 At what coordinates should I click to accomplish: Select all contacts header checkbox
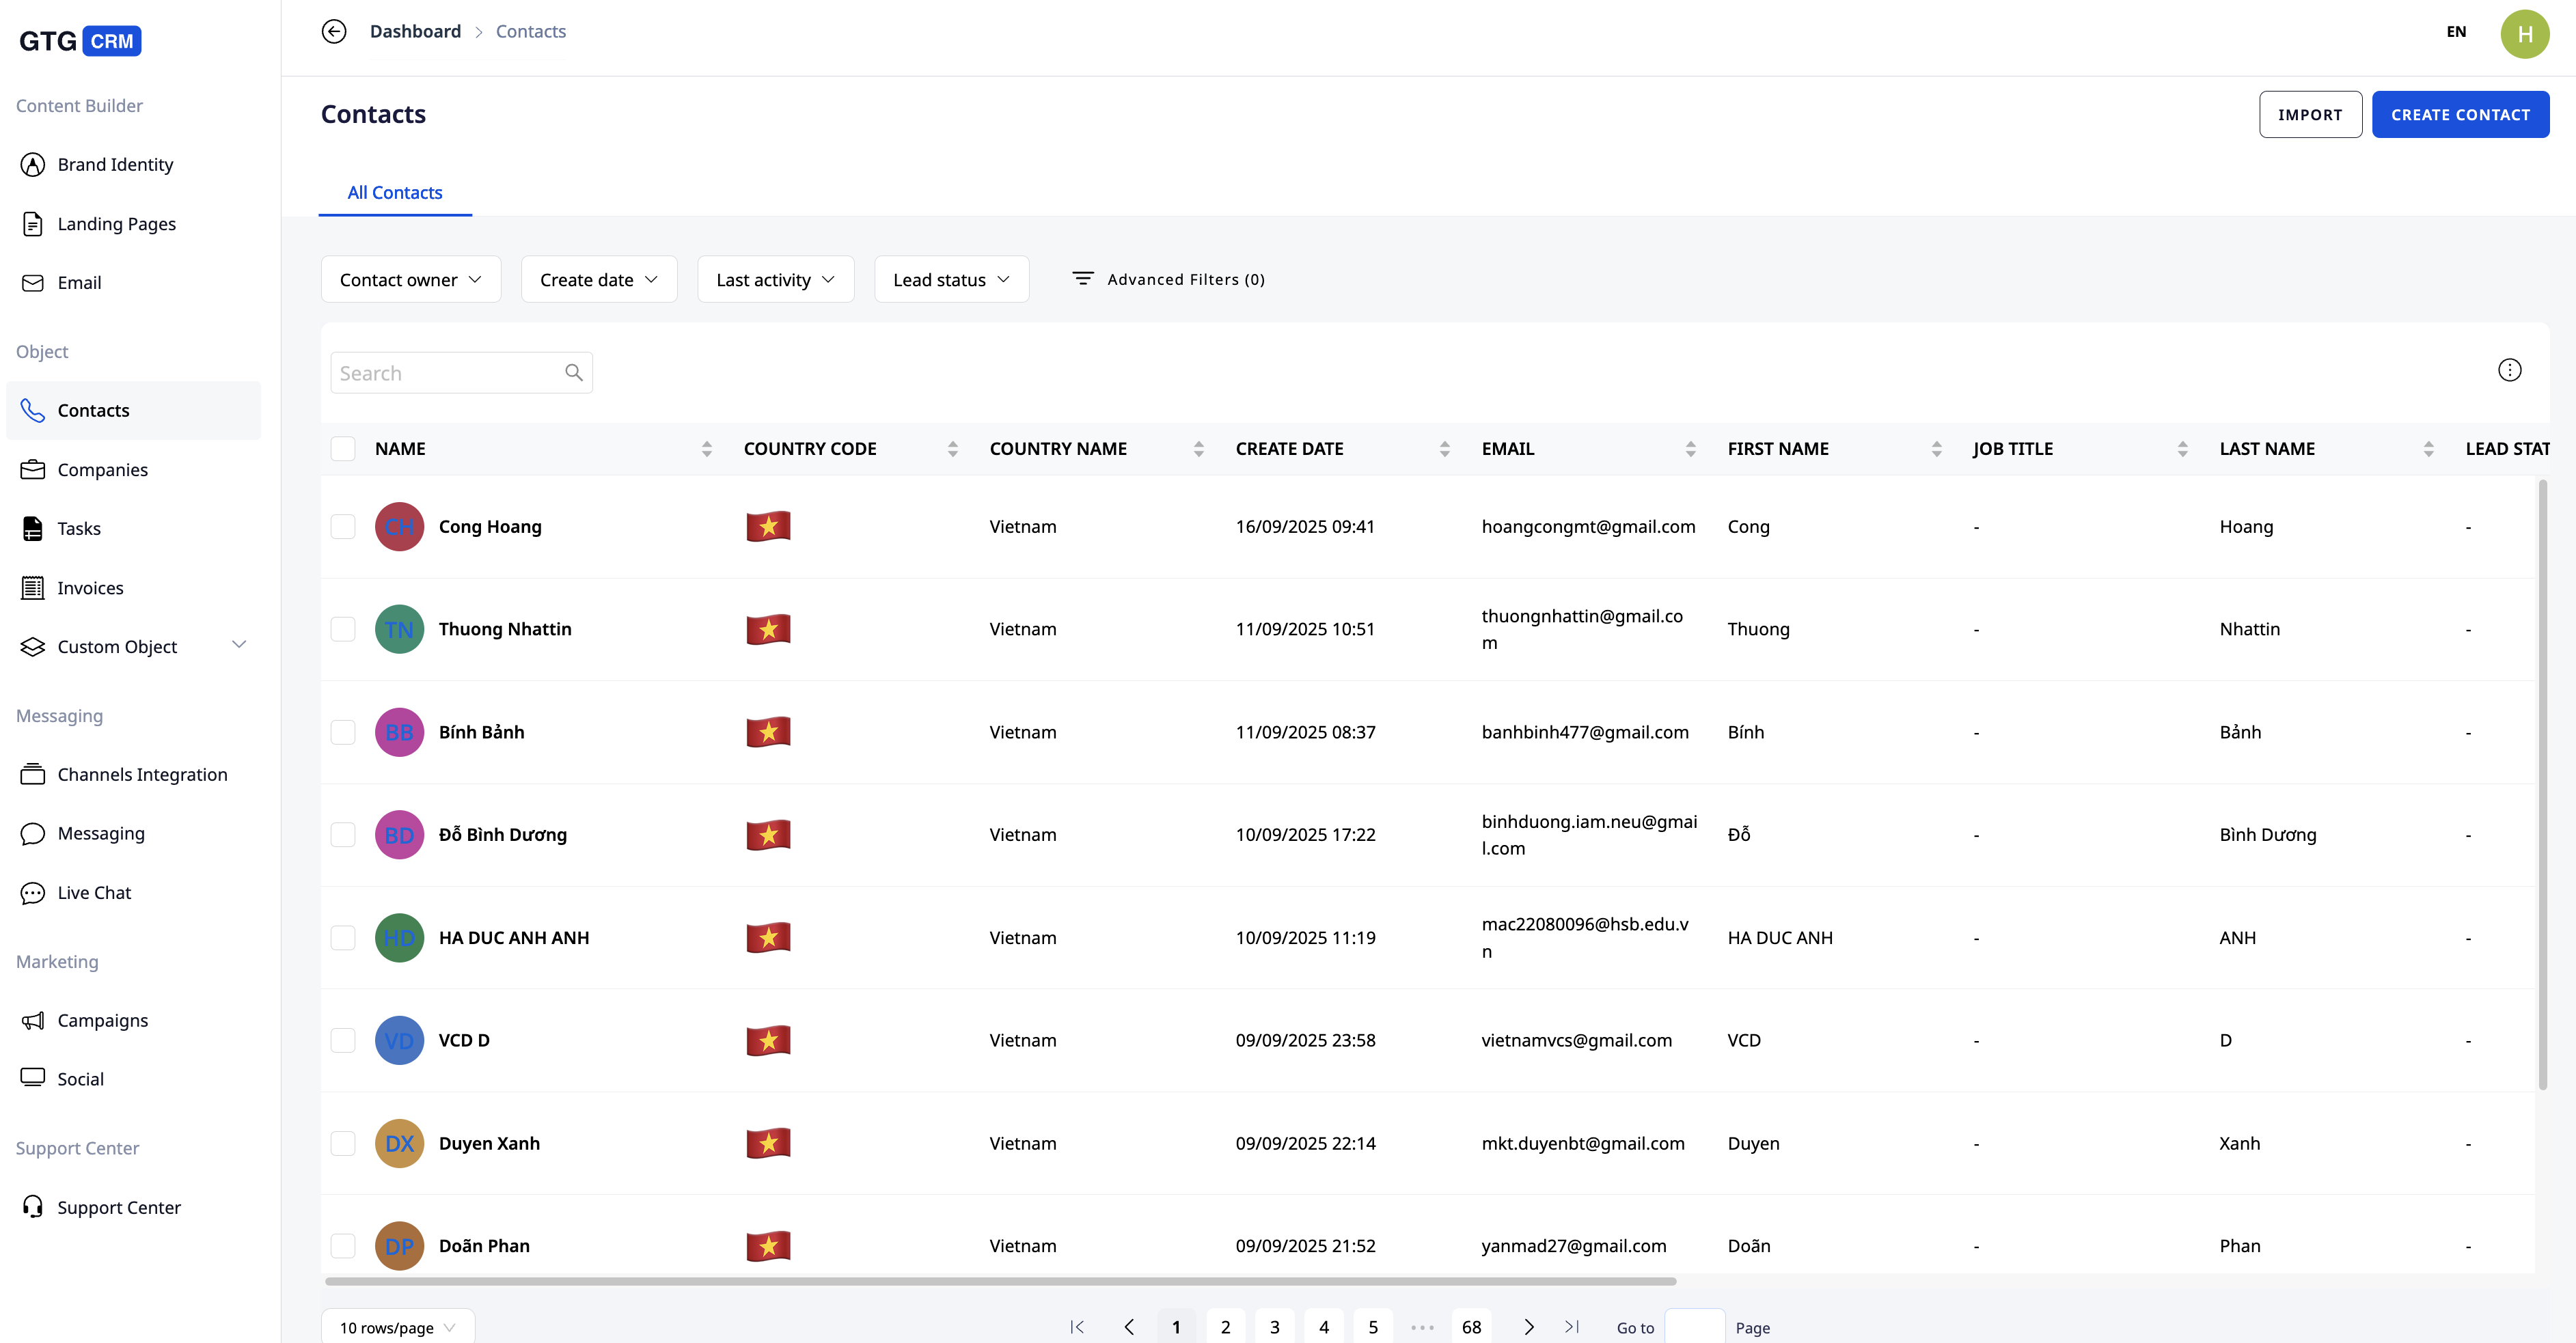click(x=343, y=449)
